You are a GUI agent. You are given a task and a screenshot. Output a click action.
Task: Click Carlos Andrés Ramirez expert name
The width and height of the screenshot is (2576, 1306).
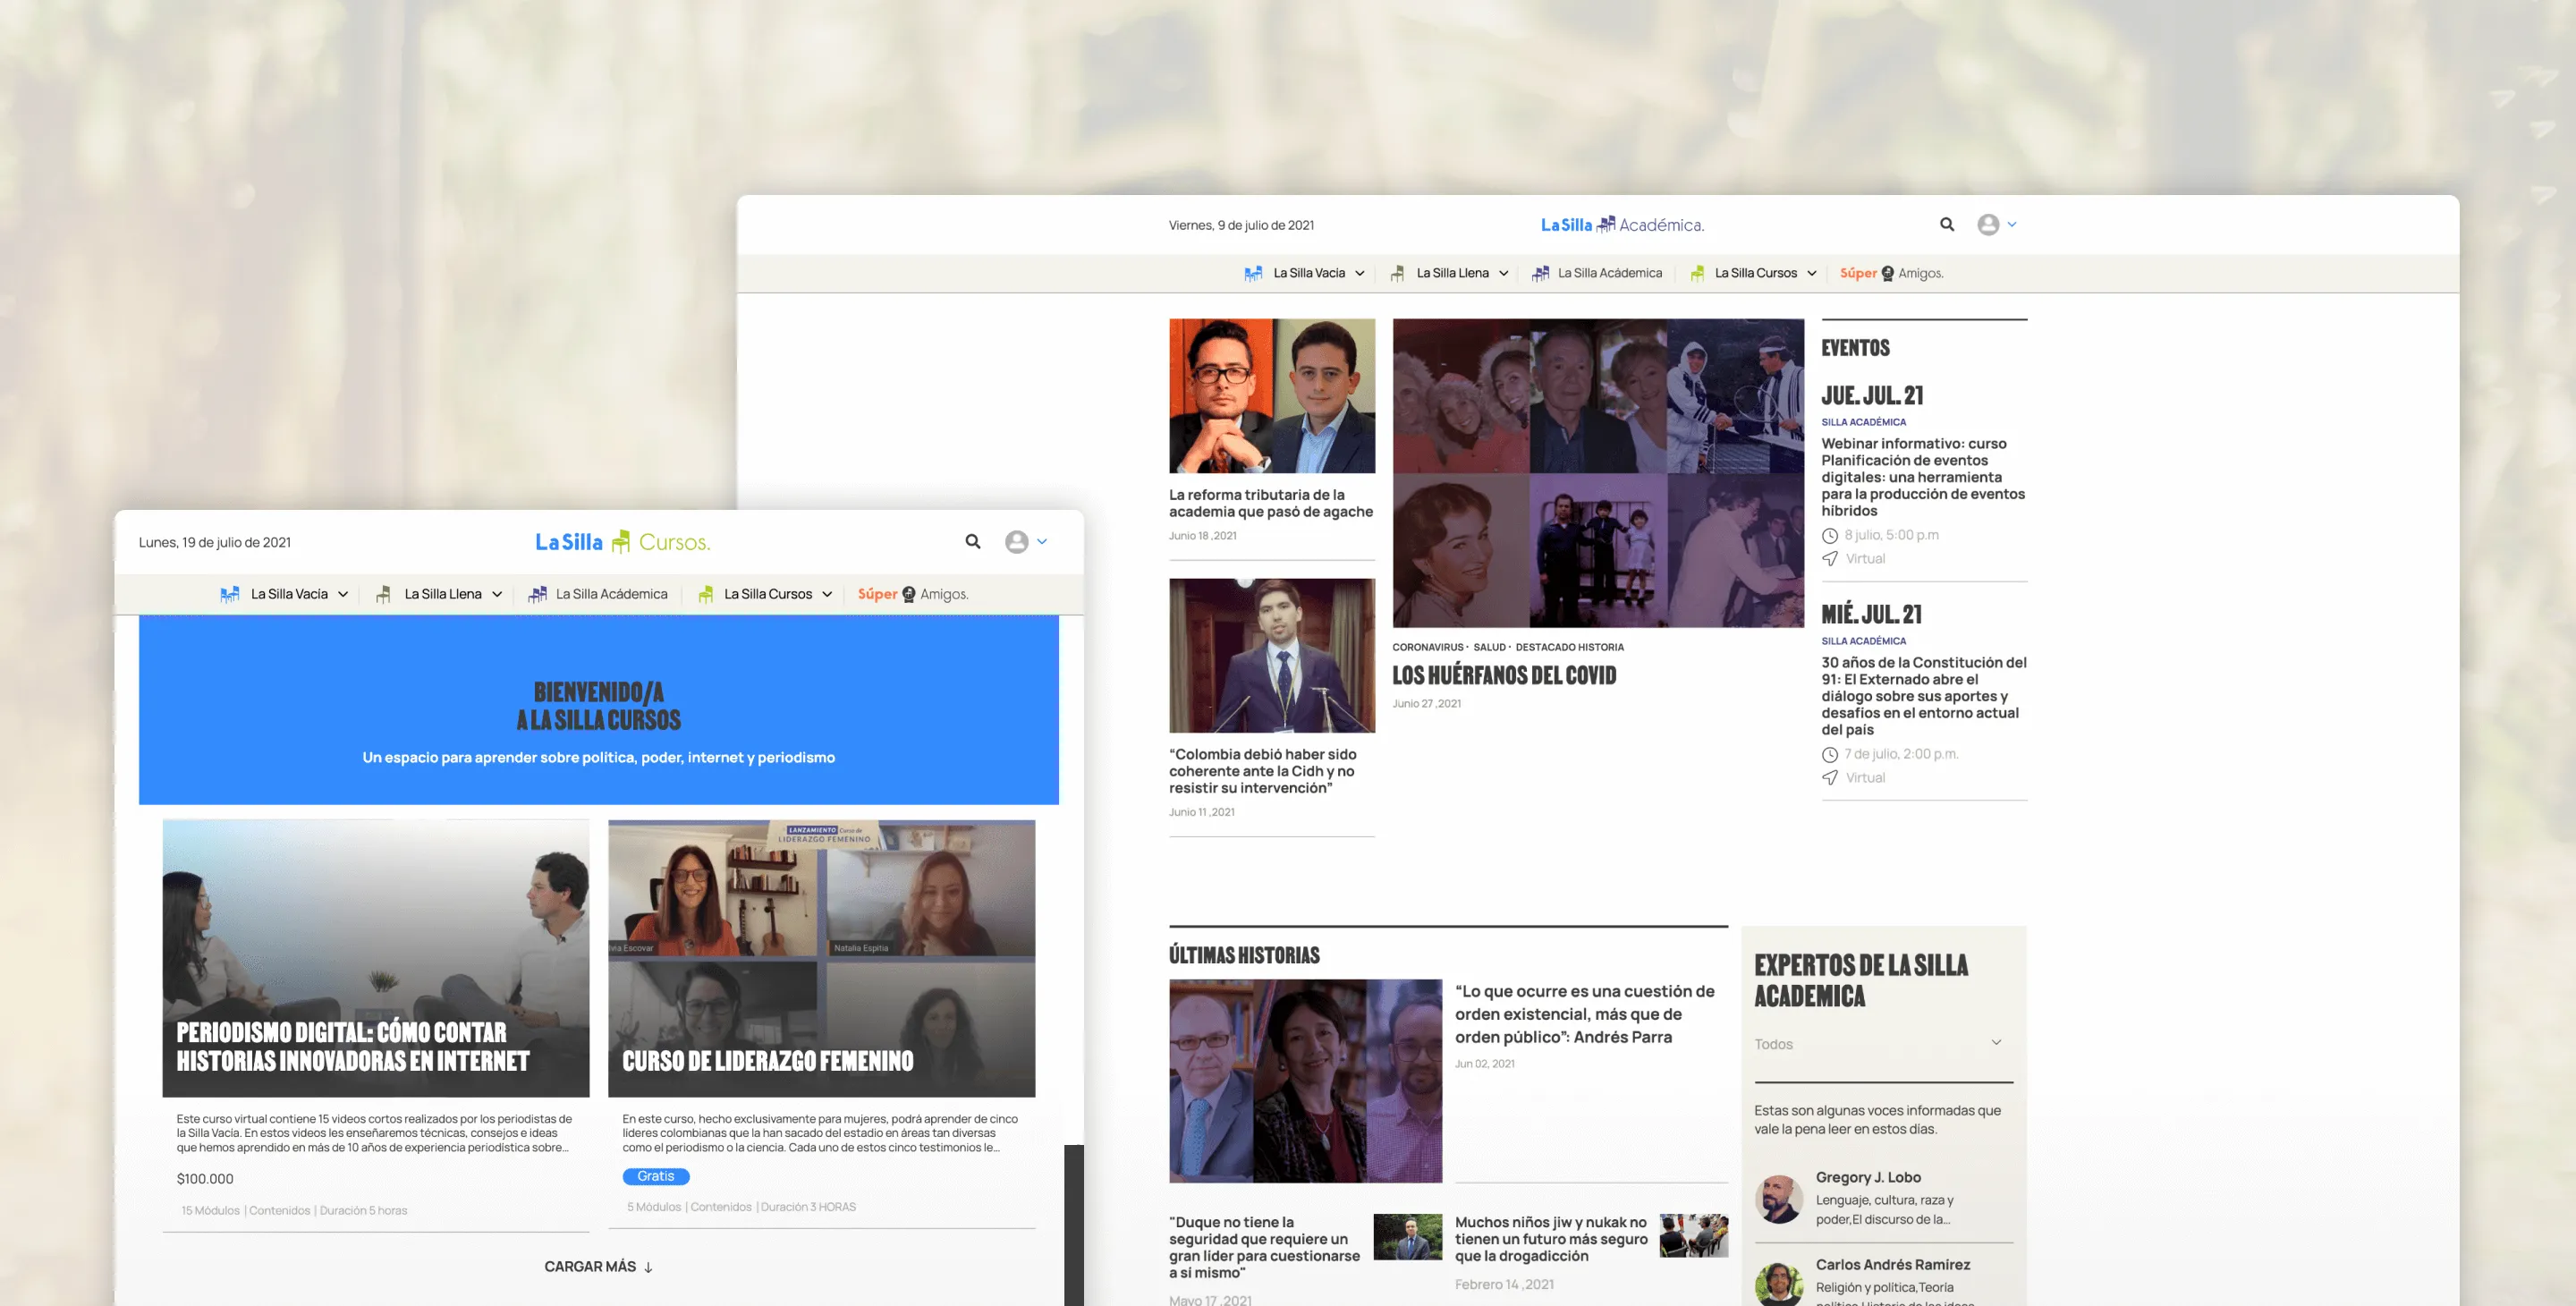[x=1893, y=1265]
